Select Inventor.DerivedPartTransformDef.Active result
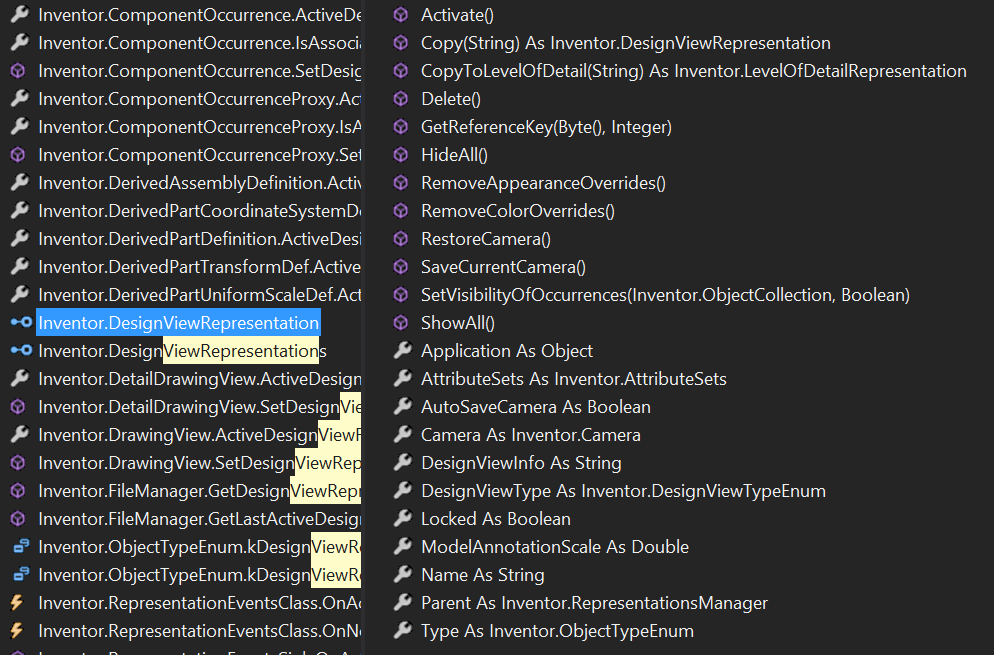Image resolution: width=994 pixels, height=655 pixels. (x=200, y=266)
